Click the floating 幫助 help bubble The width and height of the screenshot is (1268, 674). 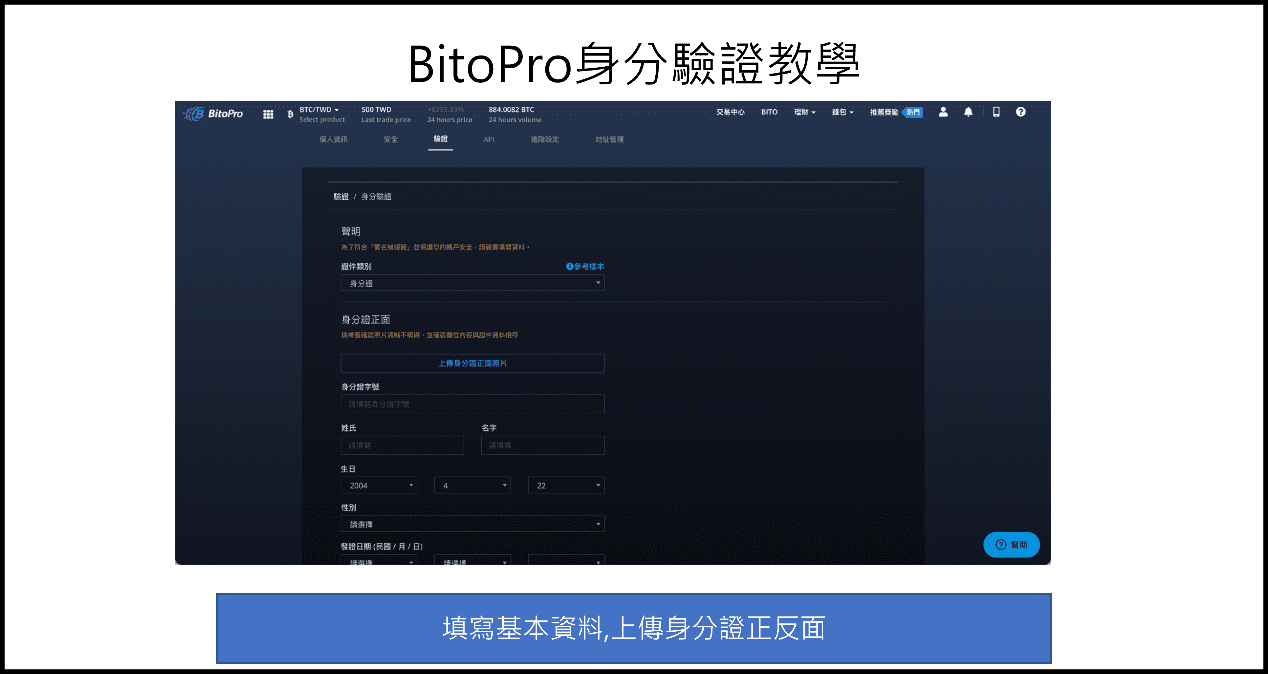tap(1011, 544)
